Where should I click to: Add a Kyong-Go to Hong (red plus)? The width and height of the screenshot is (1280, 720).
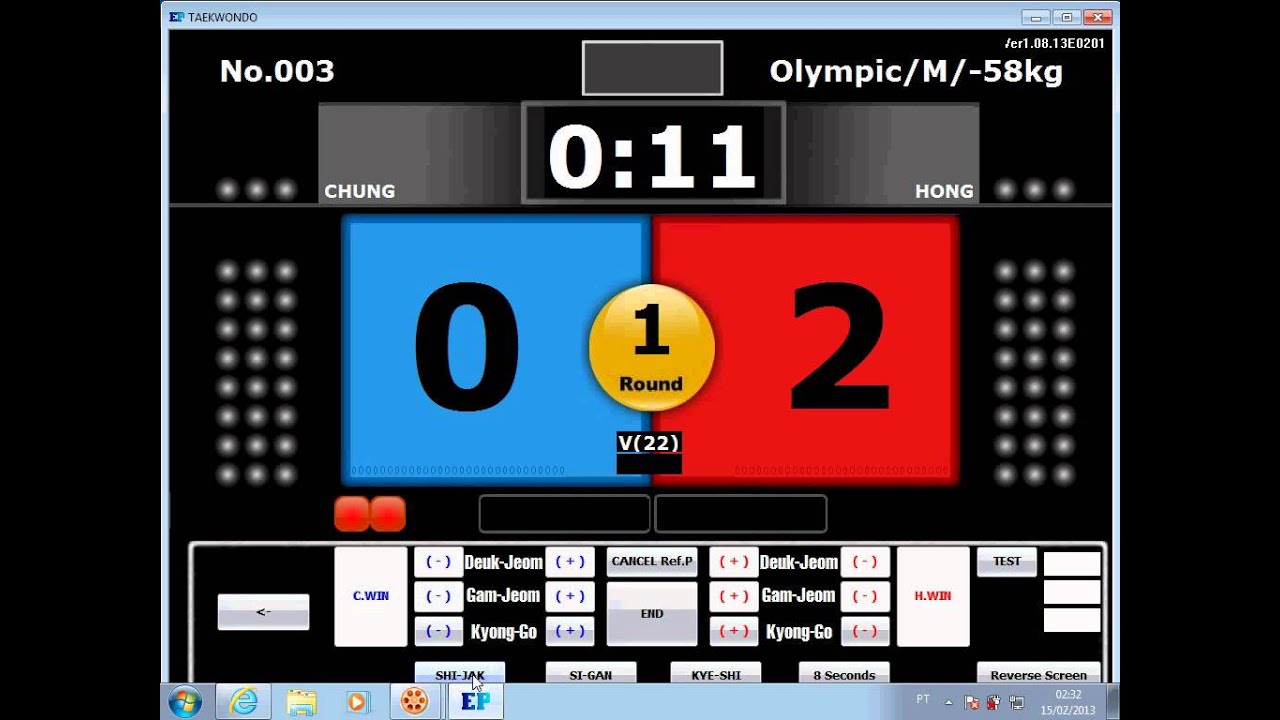733,631
